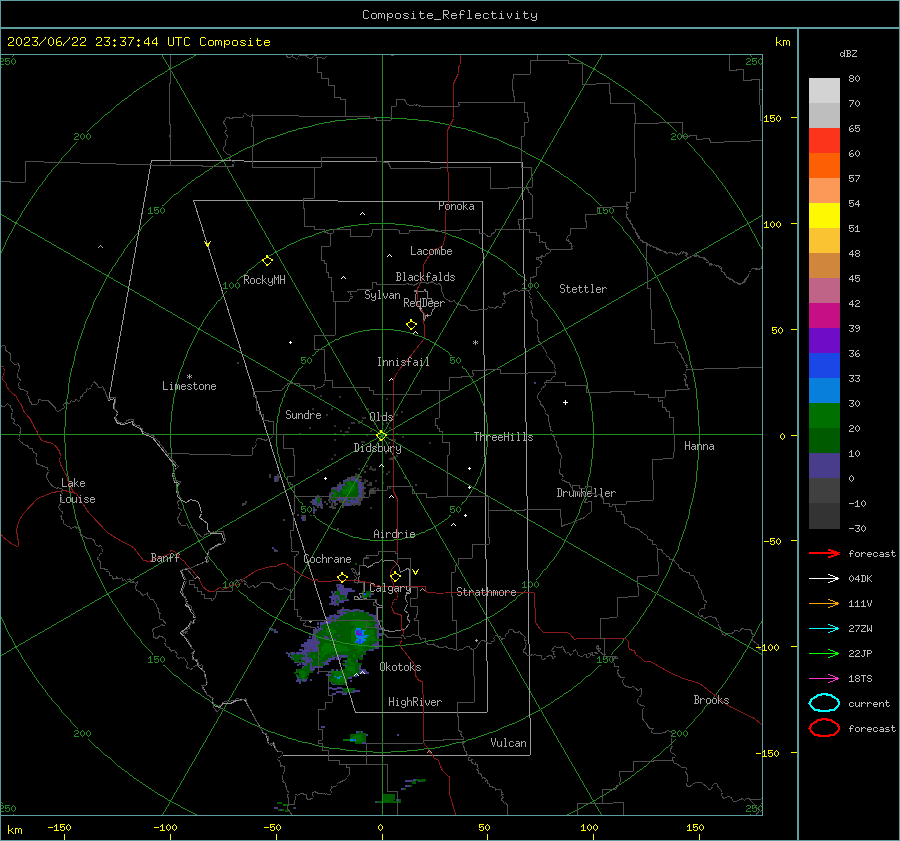This screenshot has width=900, height=841.
Task: Click the Strathmore label
Action: [486, 592]
